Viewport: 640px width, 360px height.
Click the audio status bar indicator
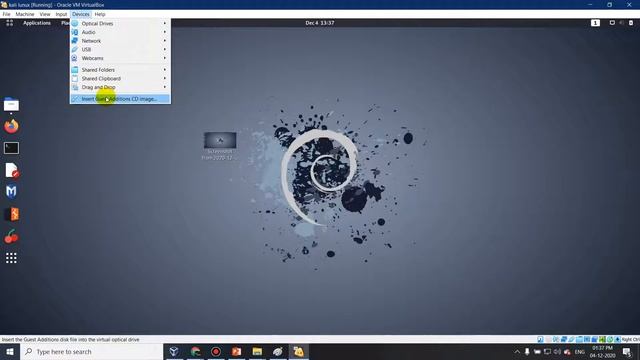pos(556,339)
